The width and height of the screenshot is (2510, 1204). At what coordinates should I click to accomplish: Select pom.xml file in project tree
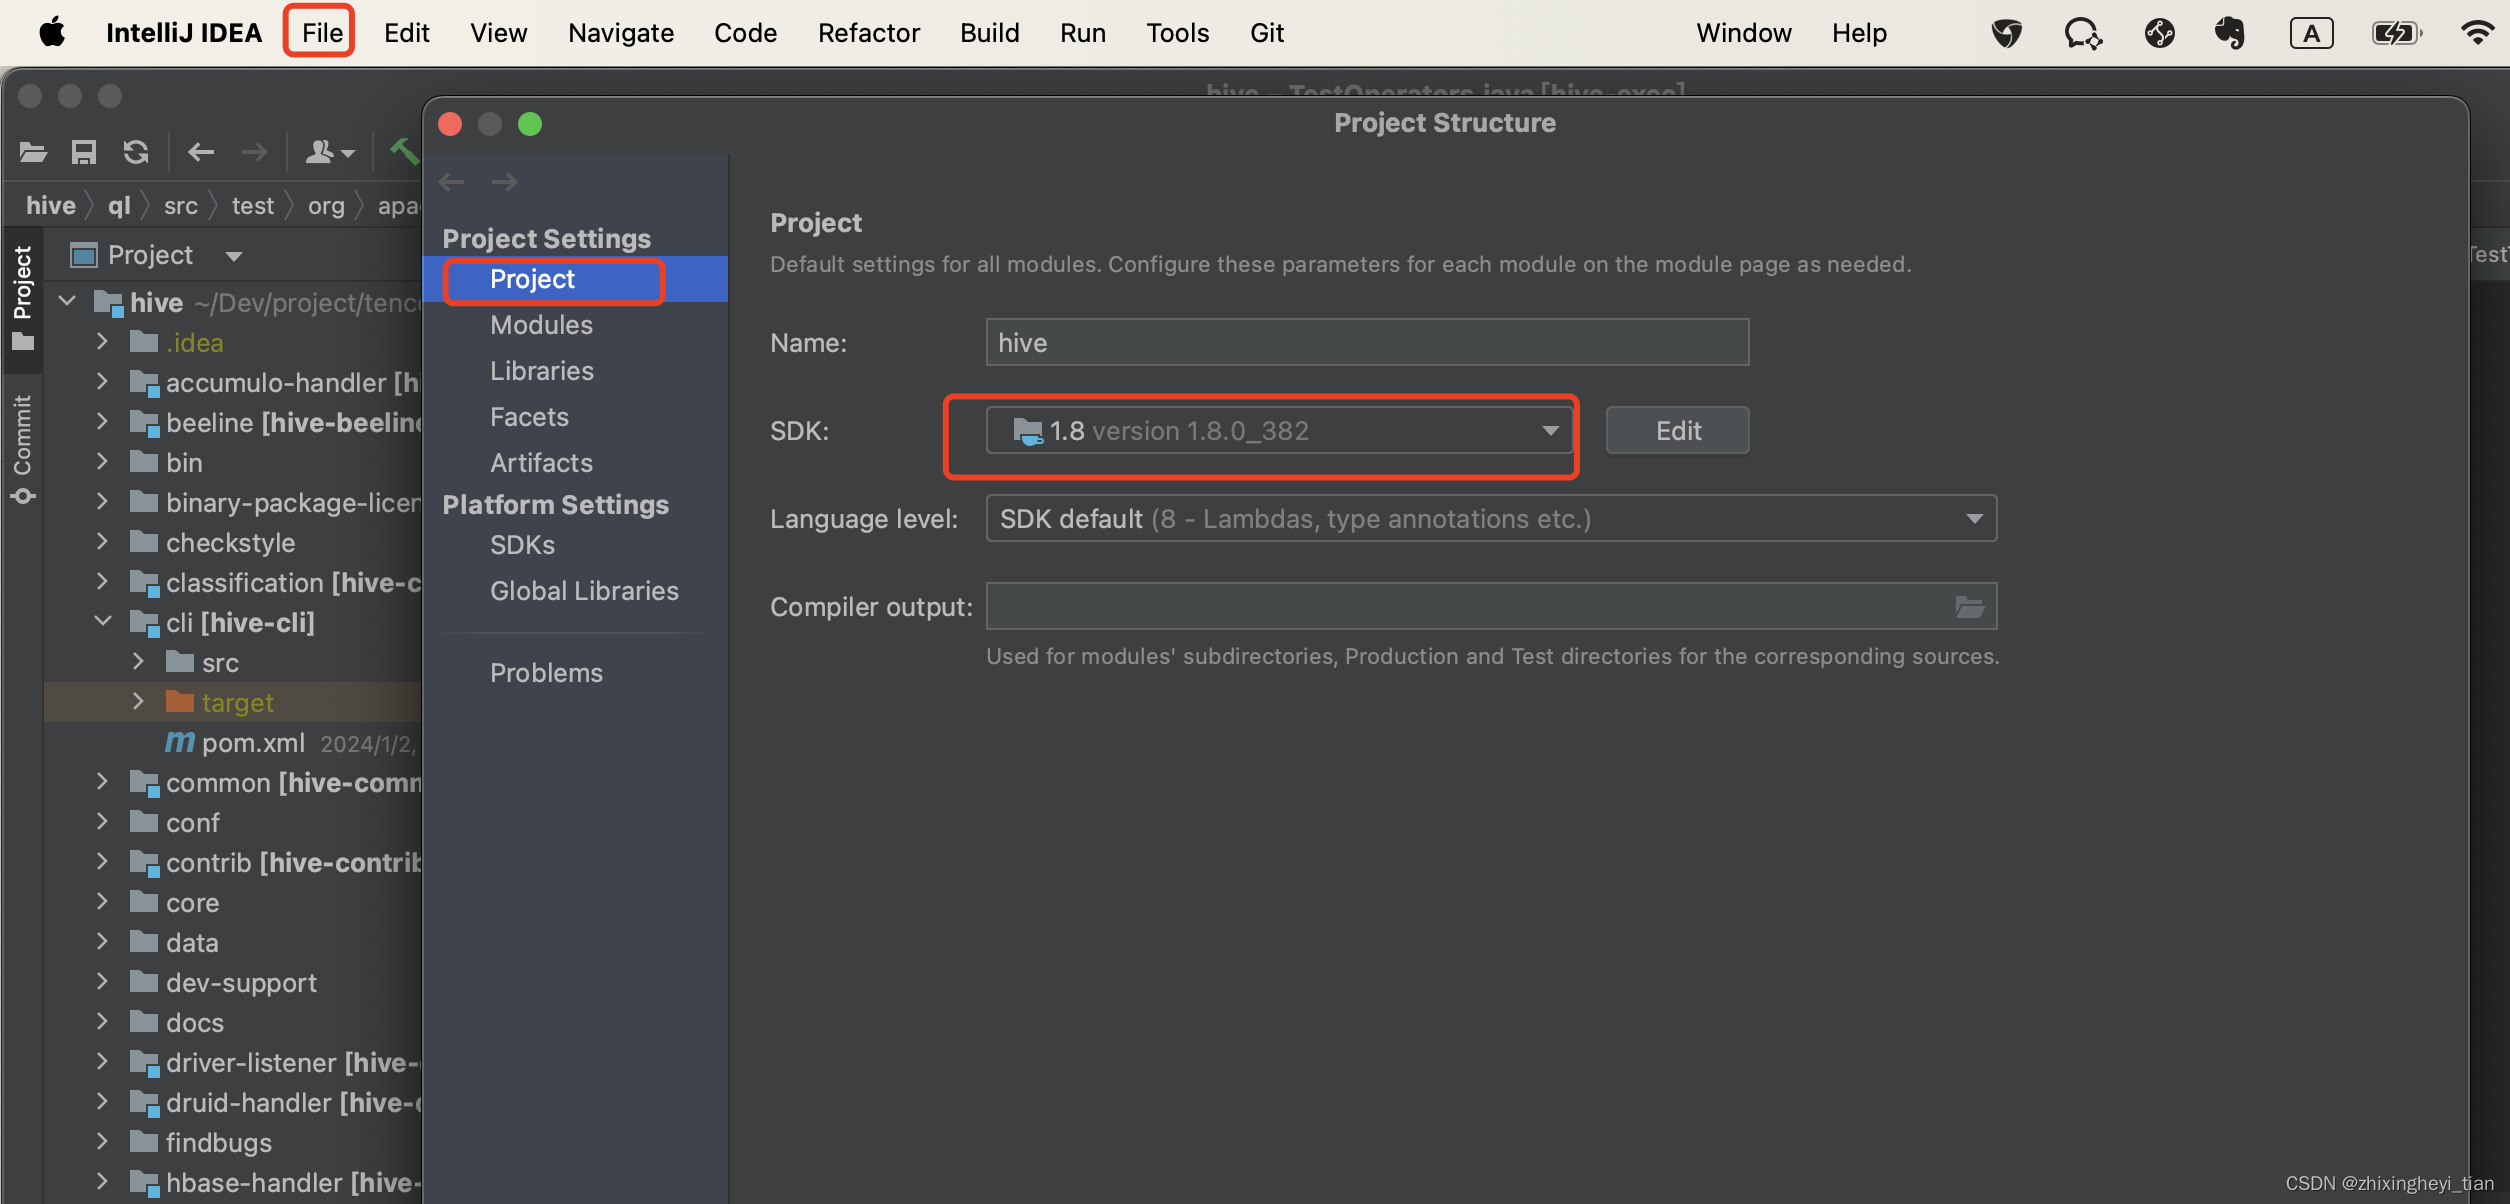click(x=253, y=743)
